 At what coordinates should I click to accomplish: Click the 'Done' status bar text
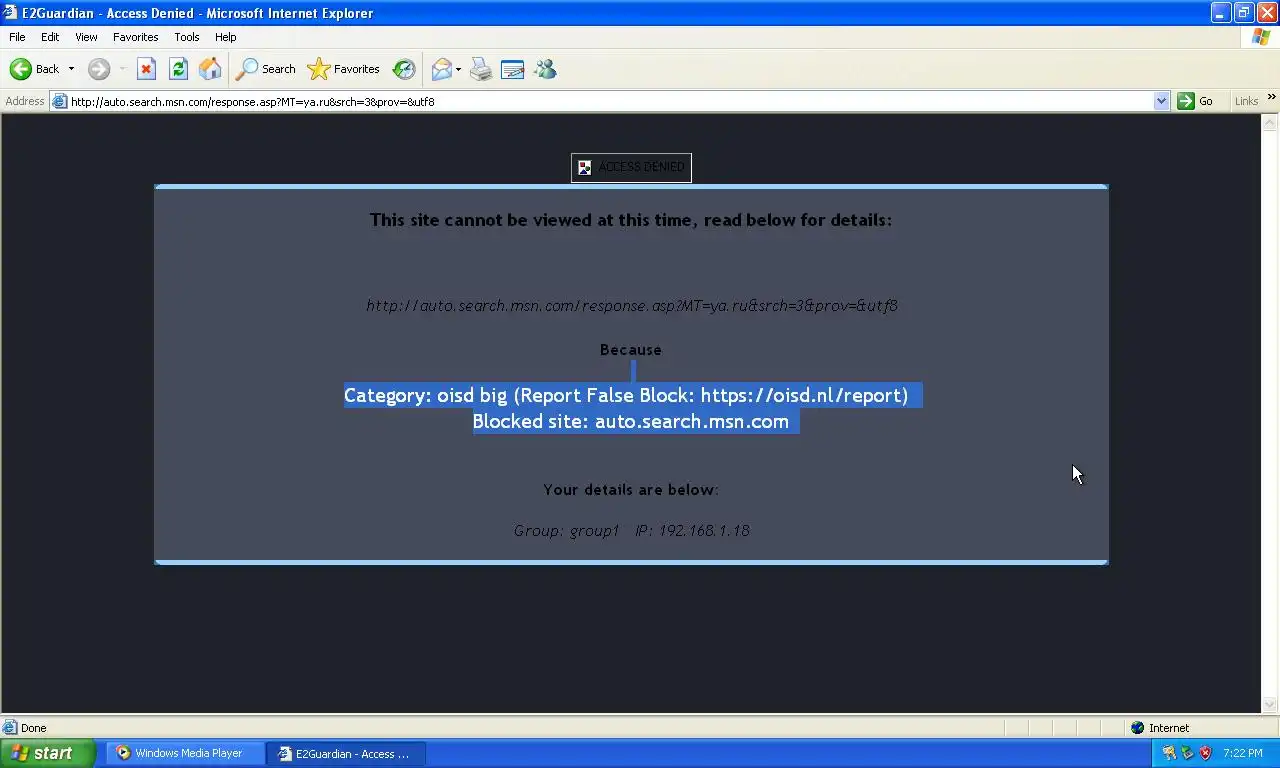coord(34,728)
